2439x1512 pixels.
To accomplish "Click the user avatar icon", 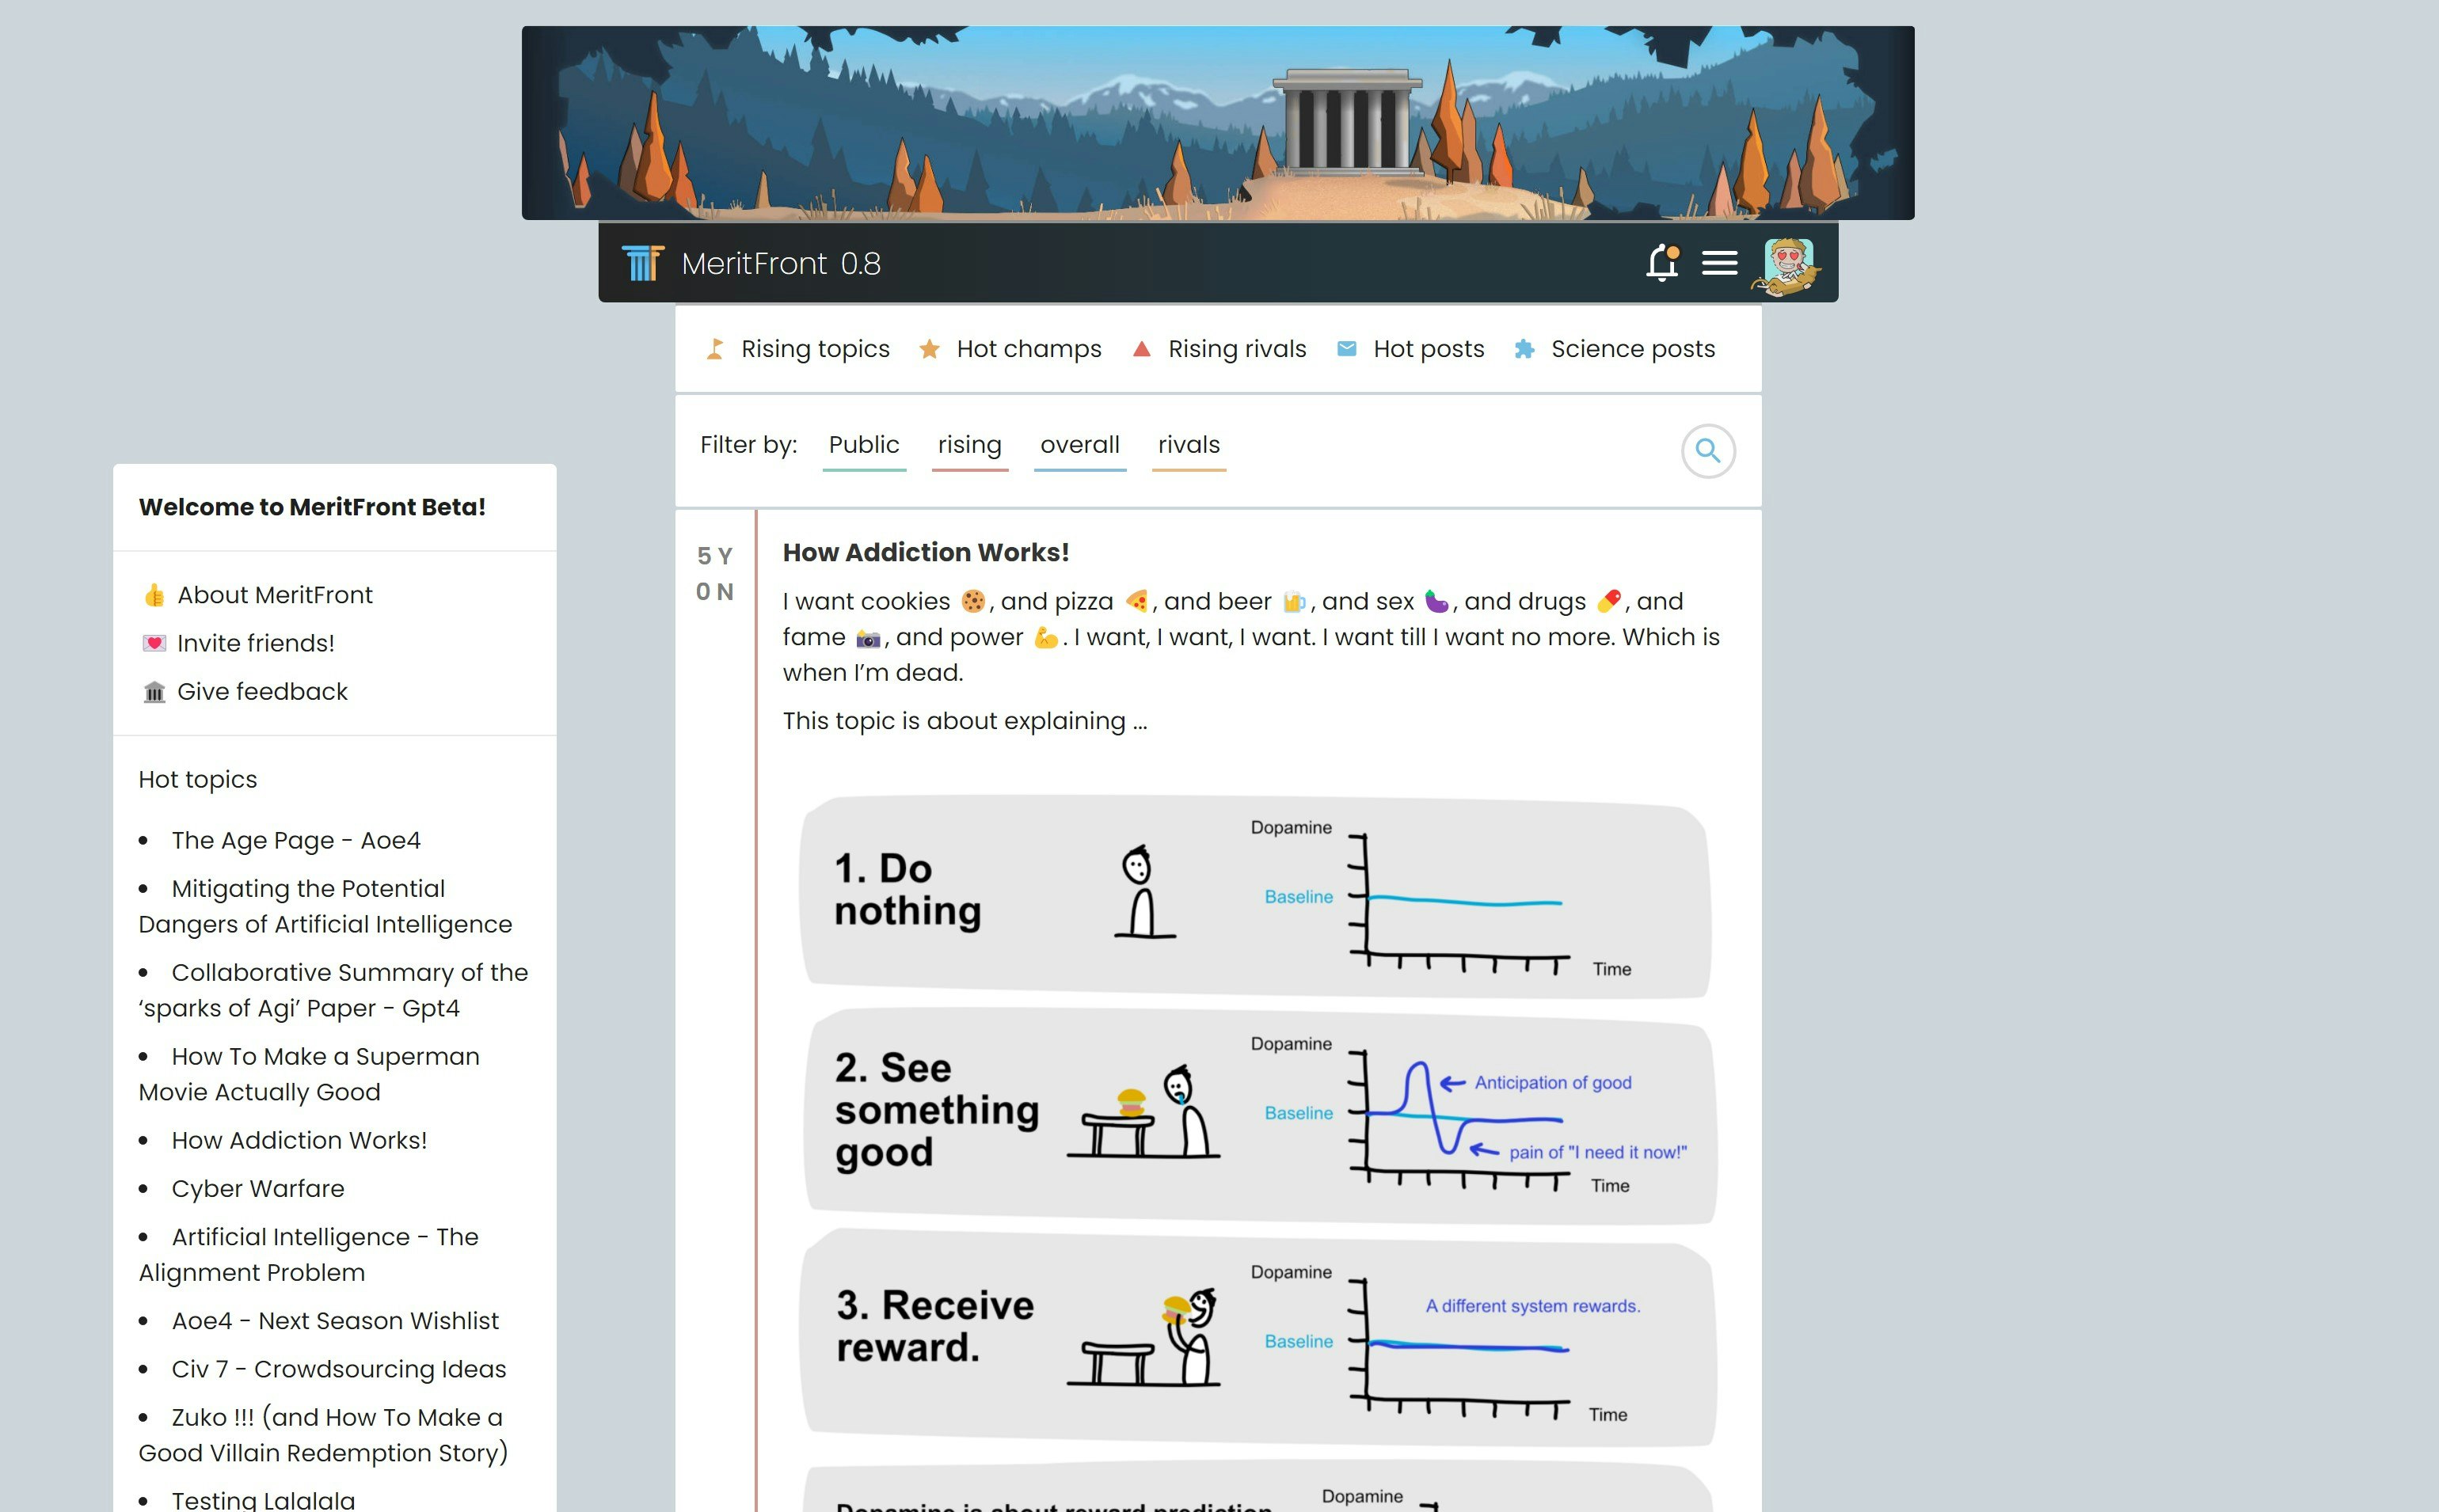I will click(1787, 266).
